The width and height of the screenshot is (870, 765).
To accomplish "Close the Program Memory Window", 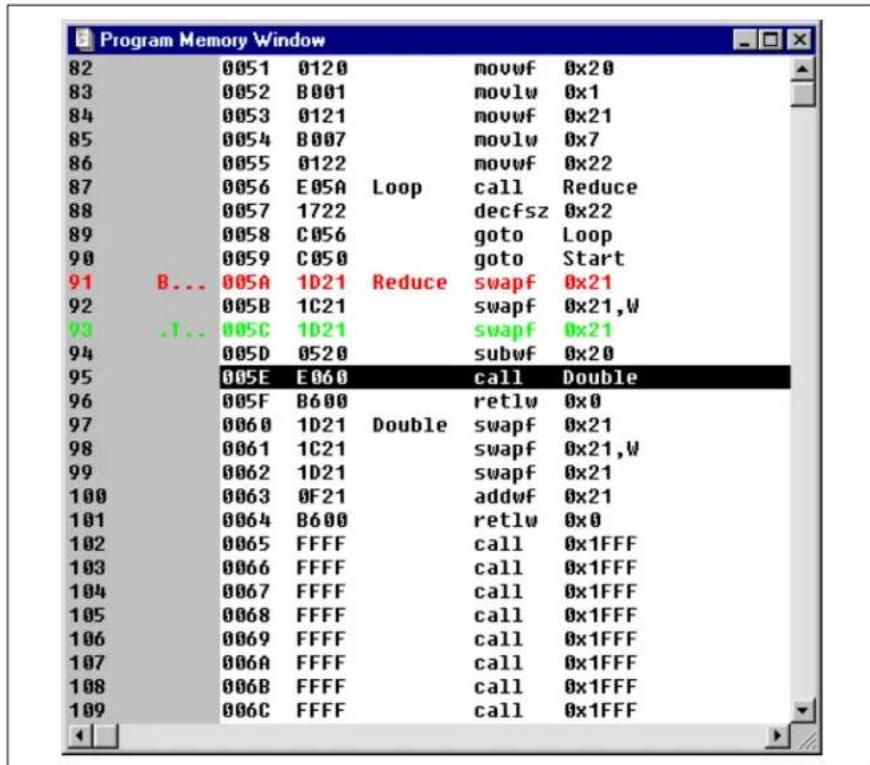I will pos(800,40).
